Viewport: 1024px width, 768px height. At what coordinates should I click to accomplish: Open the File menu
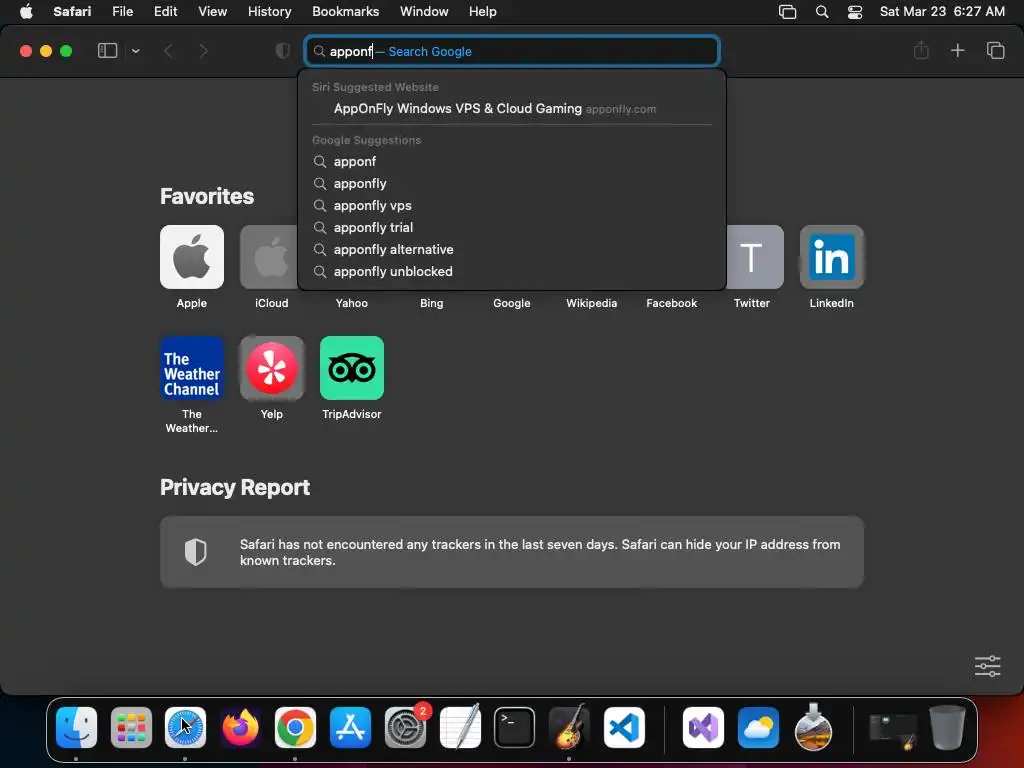(122, 12)
